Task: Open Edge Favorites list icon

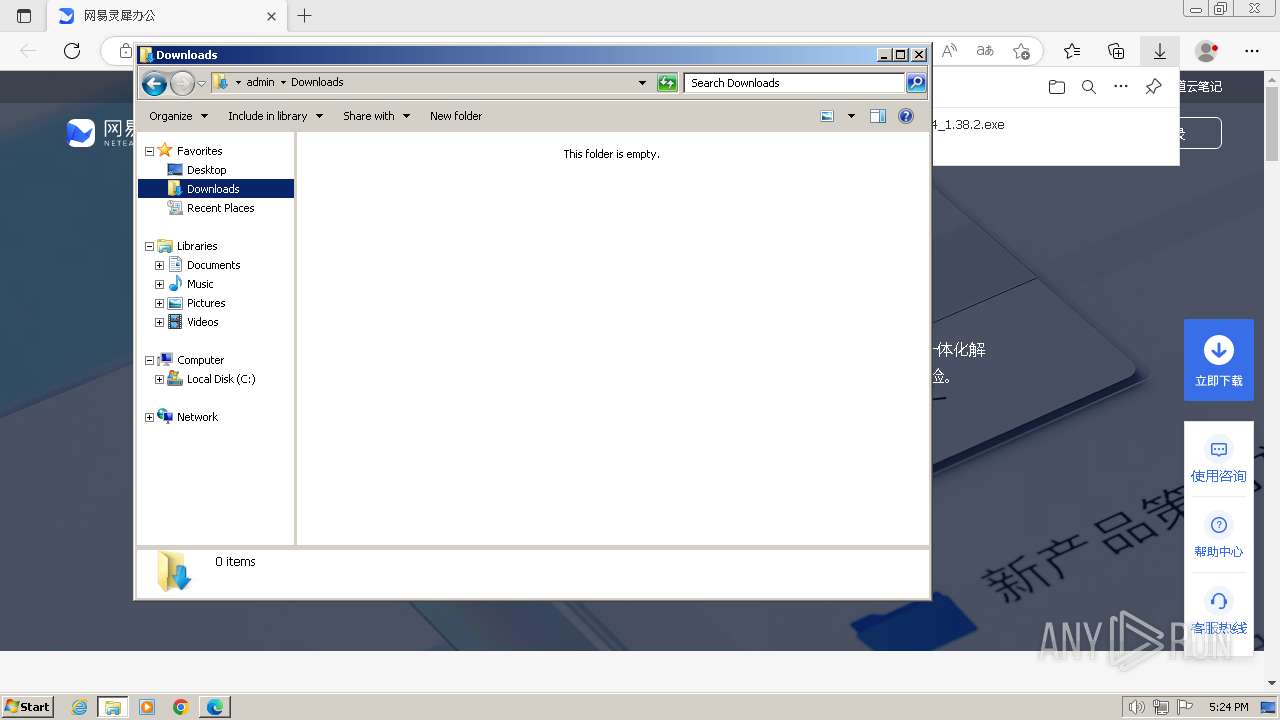Action: click(1072, 51)
